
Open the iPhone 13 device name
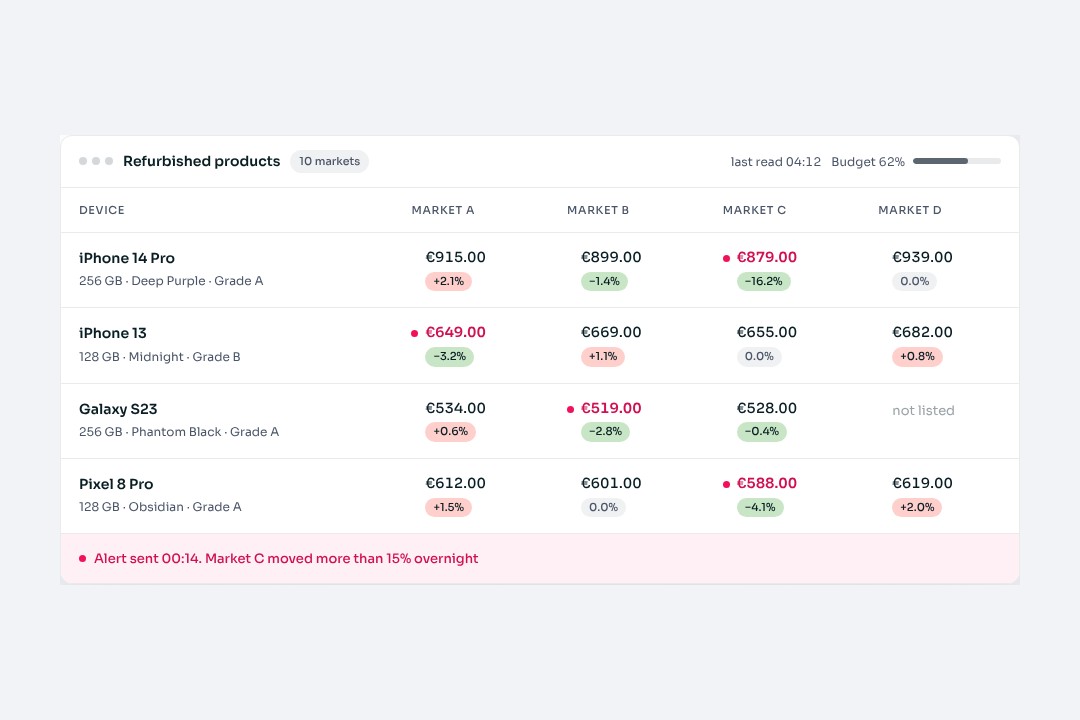point(113,333)
